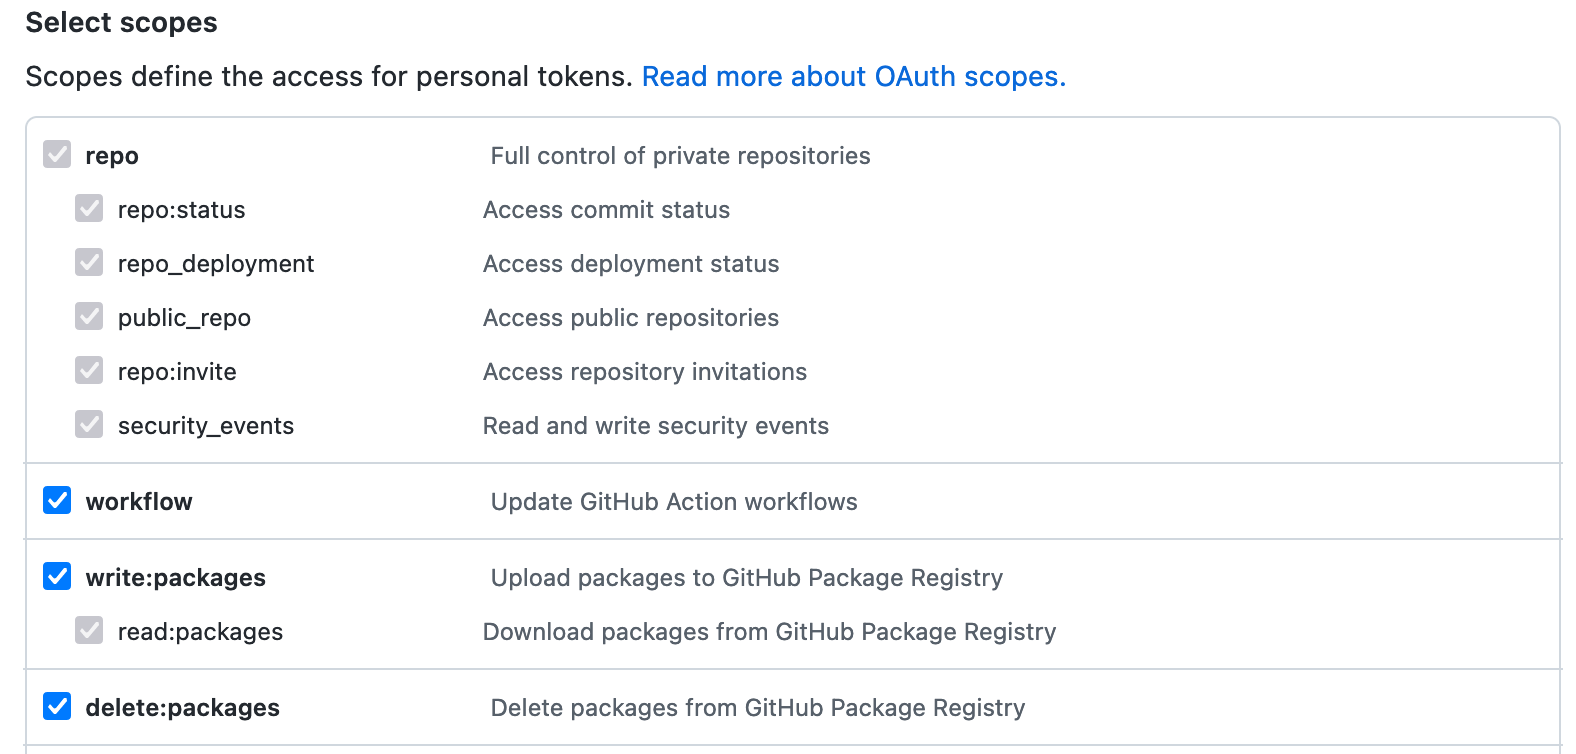
Task: Uncheck the workflow scope checkbox
Action: click(57, 500)
